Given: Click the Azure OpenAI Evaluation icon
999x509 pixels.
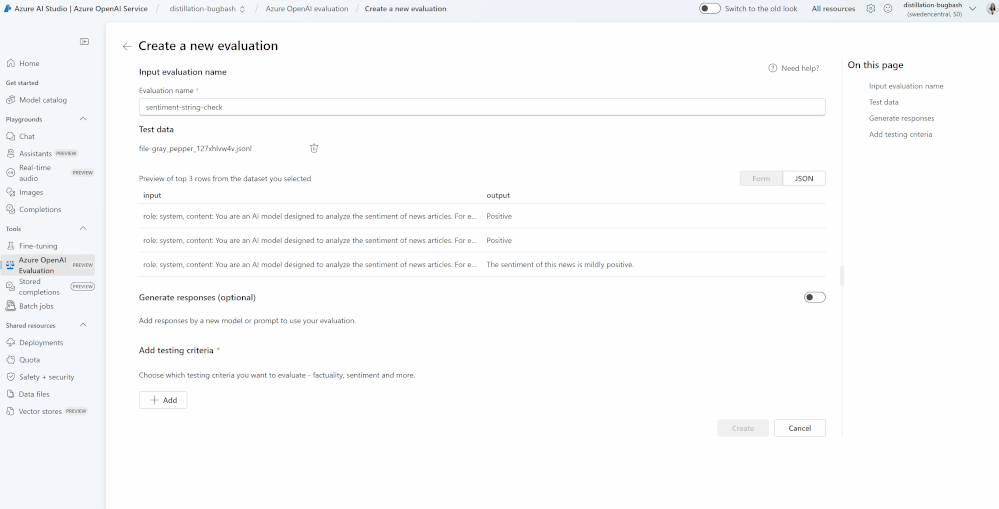Looking at the screenshot, I should point(10,265).
